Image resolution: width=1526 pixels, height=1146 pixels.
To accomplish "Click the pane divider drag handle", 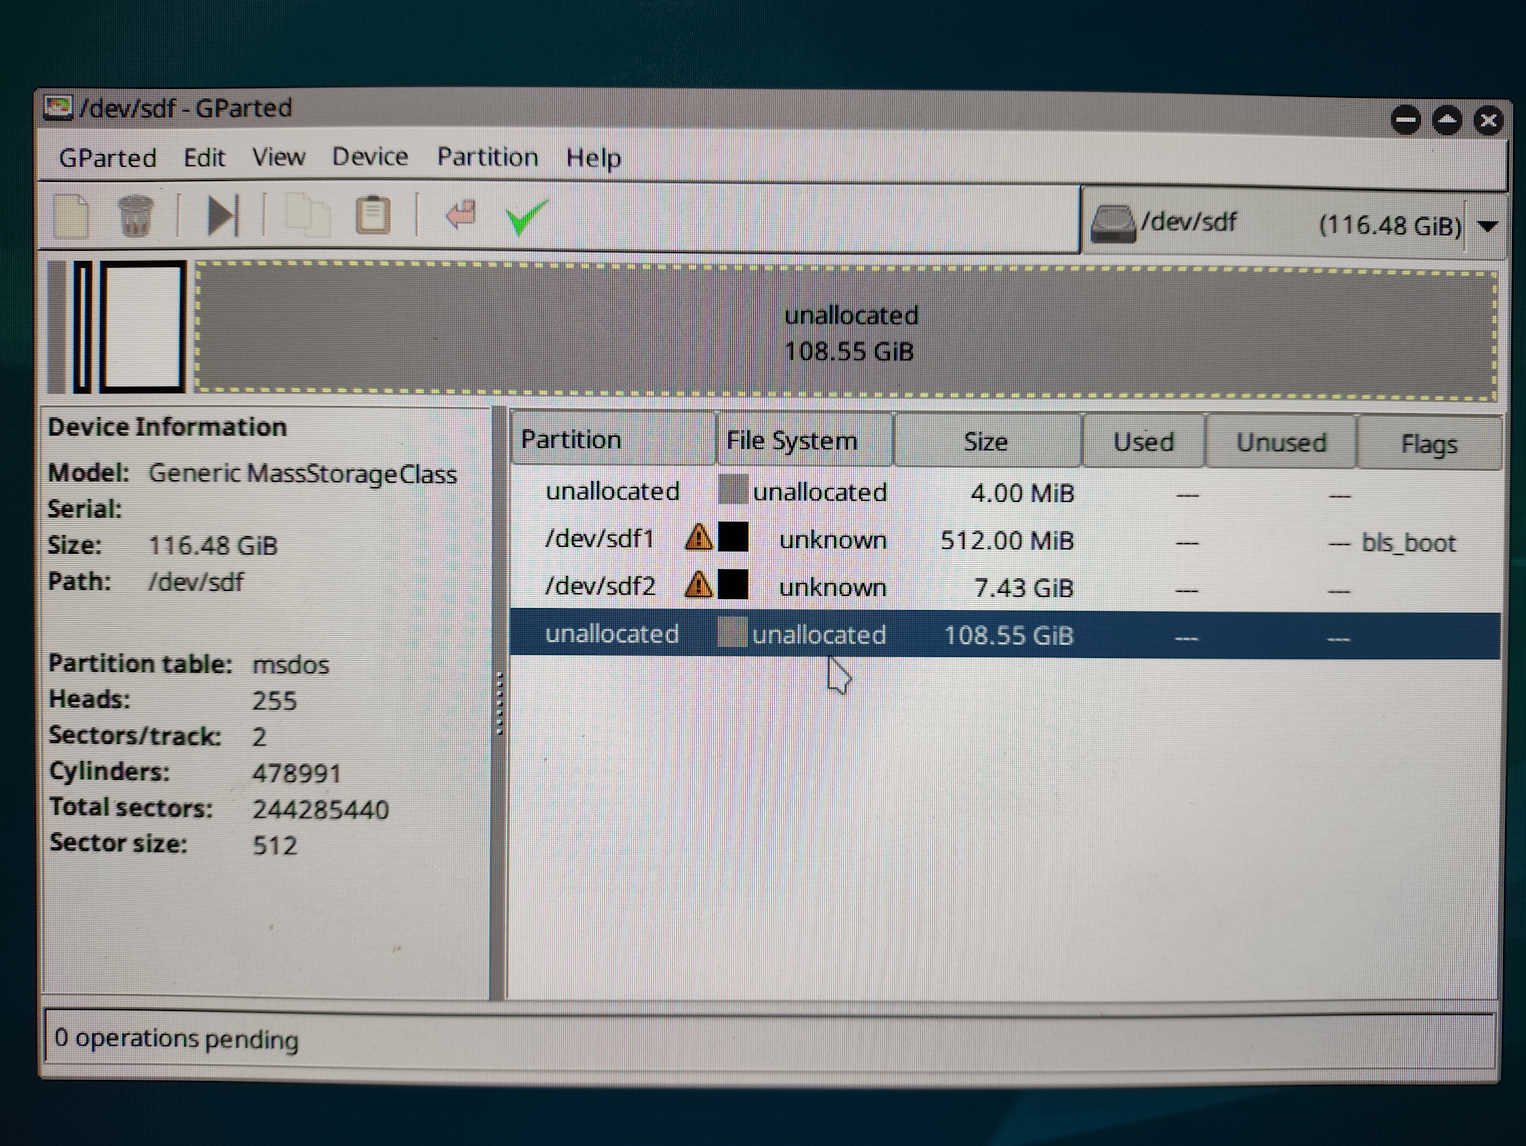I will [x=498, y=704].
